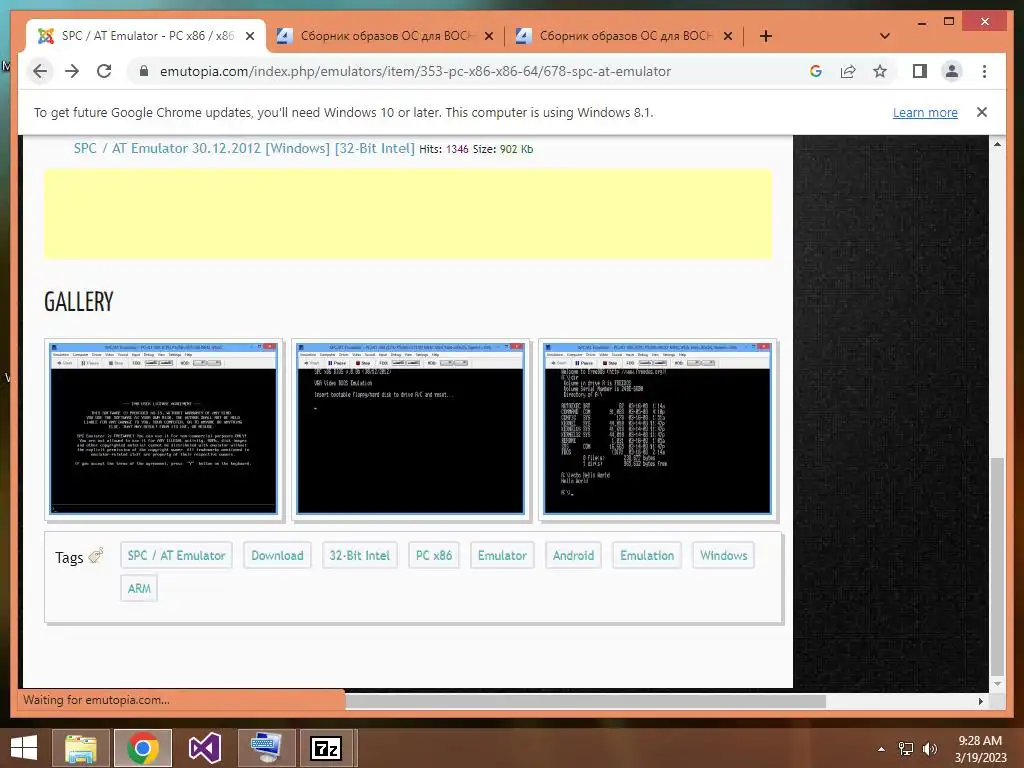This screenshot has height=768, width=1024.
Task: Open the network tray icon
Action: click(906, 749)
